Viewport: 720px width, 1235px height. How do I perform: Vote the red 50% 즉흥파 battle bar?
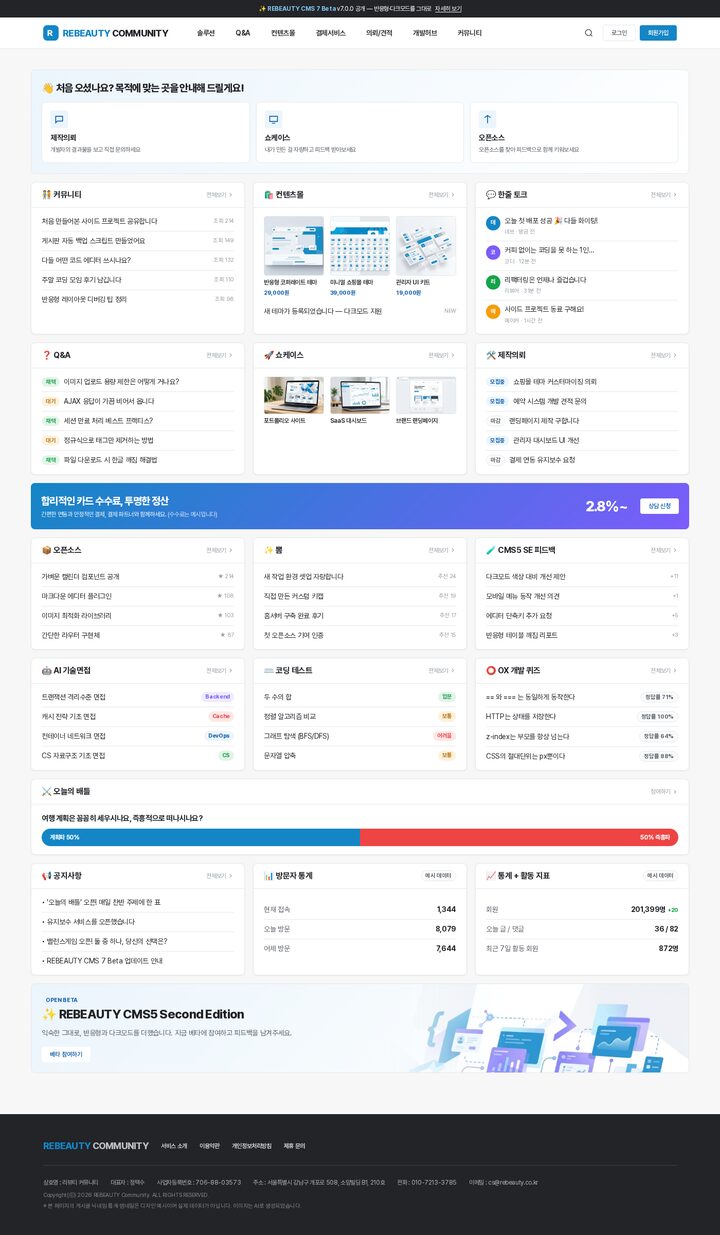(x=519, y=837)
